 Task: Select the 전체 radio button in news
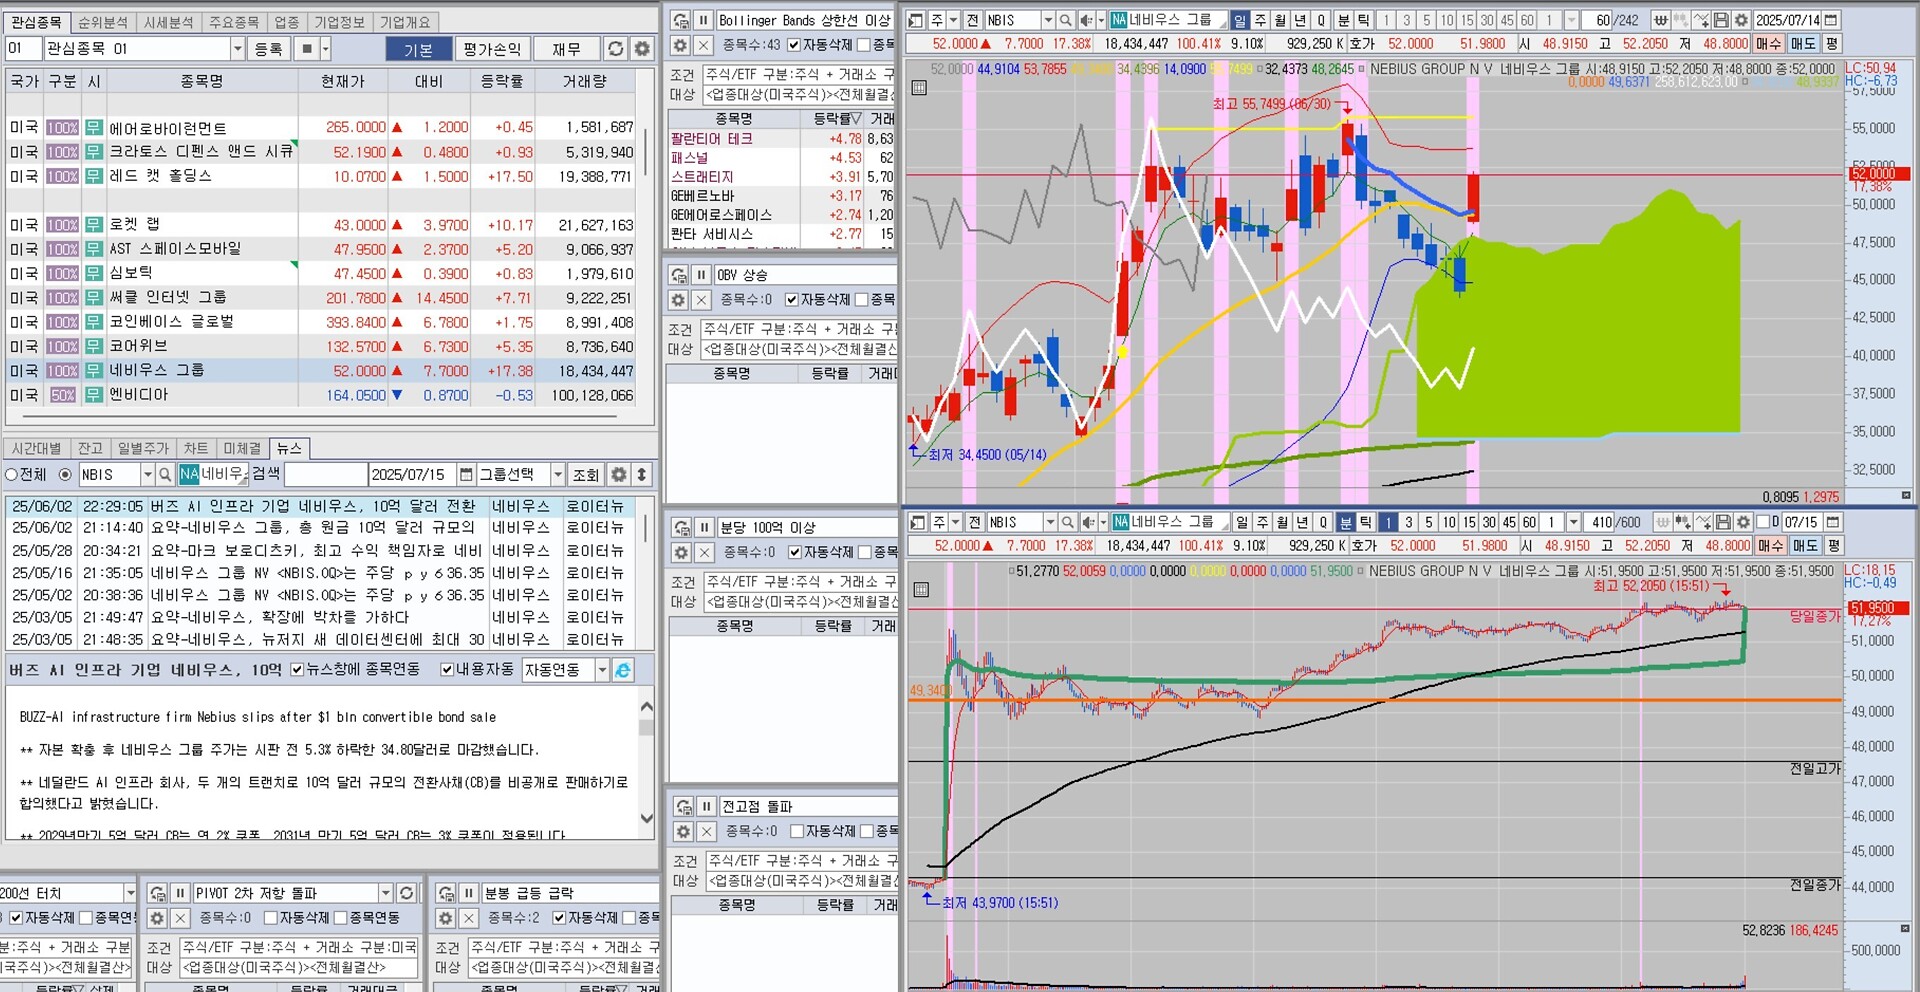coord(12,475)
